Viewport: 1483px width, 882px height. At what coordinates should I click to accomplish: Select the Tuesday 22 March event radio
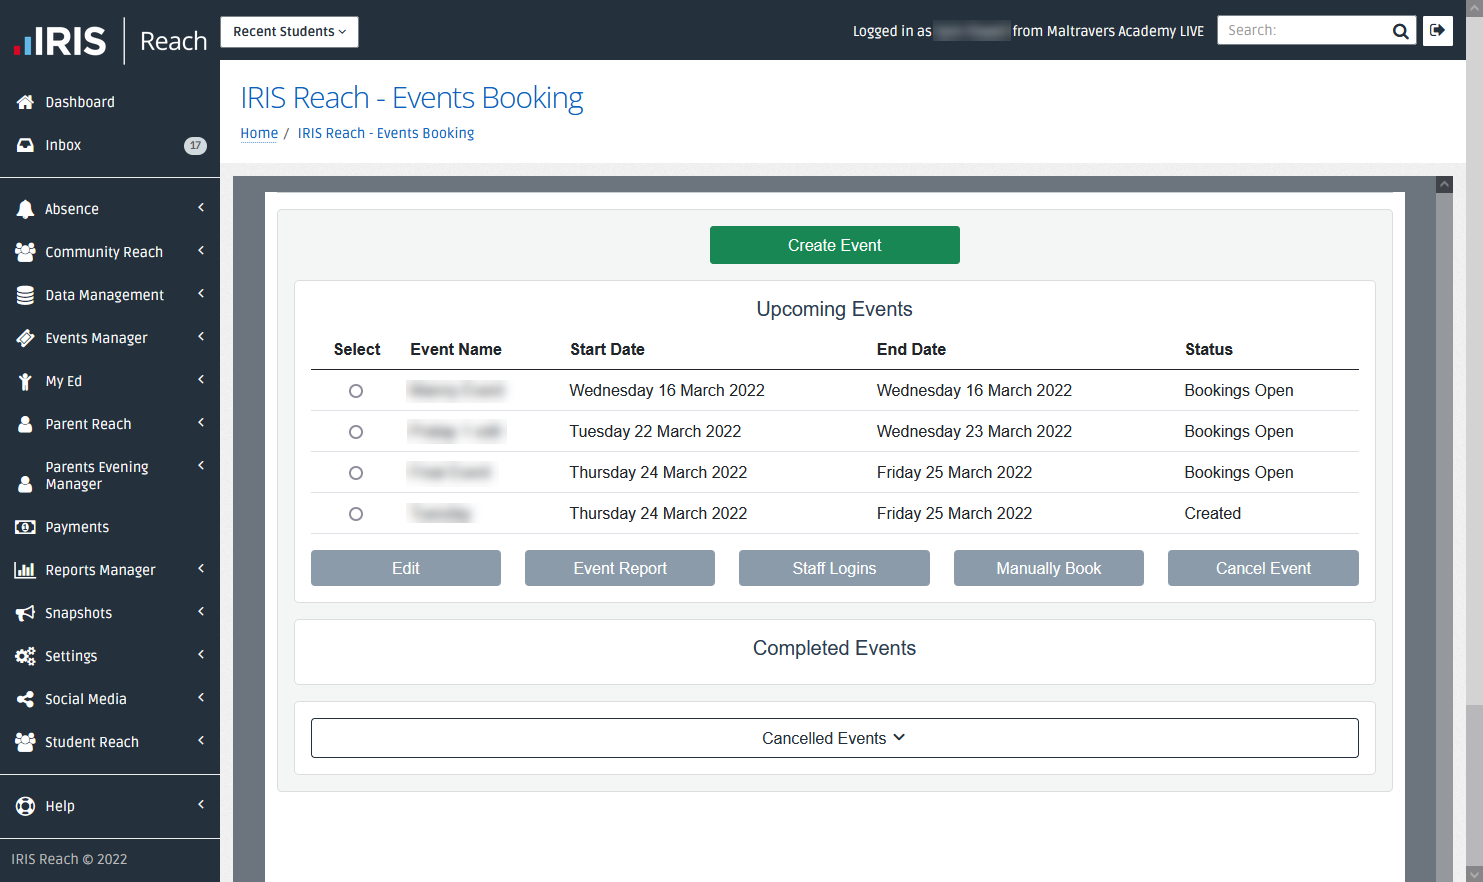(x=356, y=432)
